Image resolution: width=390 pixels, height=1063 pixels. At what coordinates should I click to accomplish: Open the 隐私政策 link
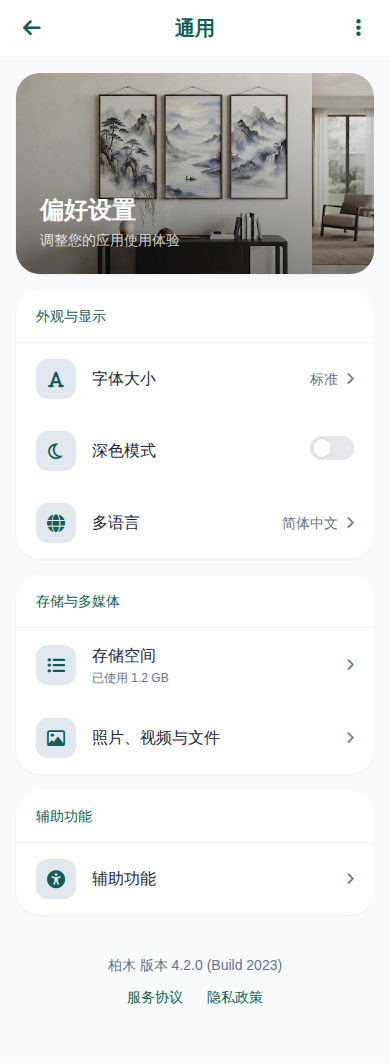(235, 997)
